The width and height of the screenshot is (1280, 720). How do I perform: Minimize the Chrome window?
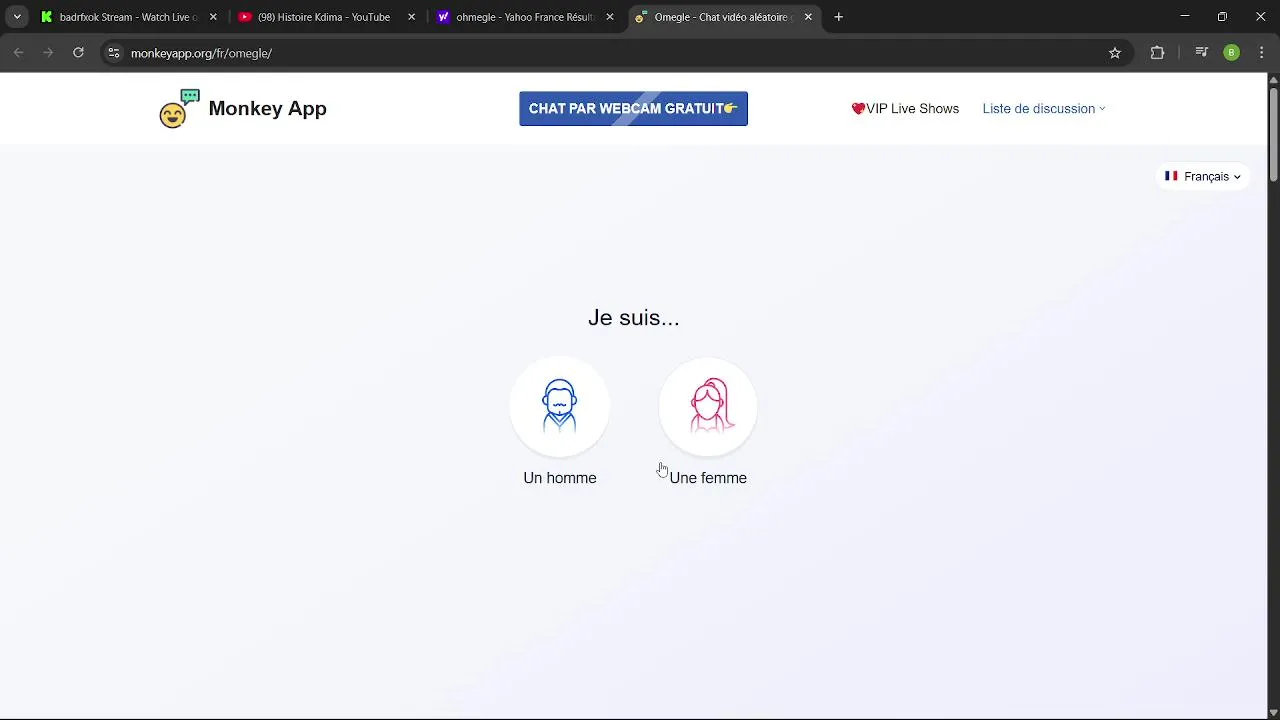point(1184,17)
